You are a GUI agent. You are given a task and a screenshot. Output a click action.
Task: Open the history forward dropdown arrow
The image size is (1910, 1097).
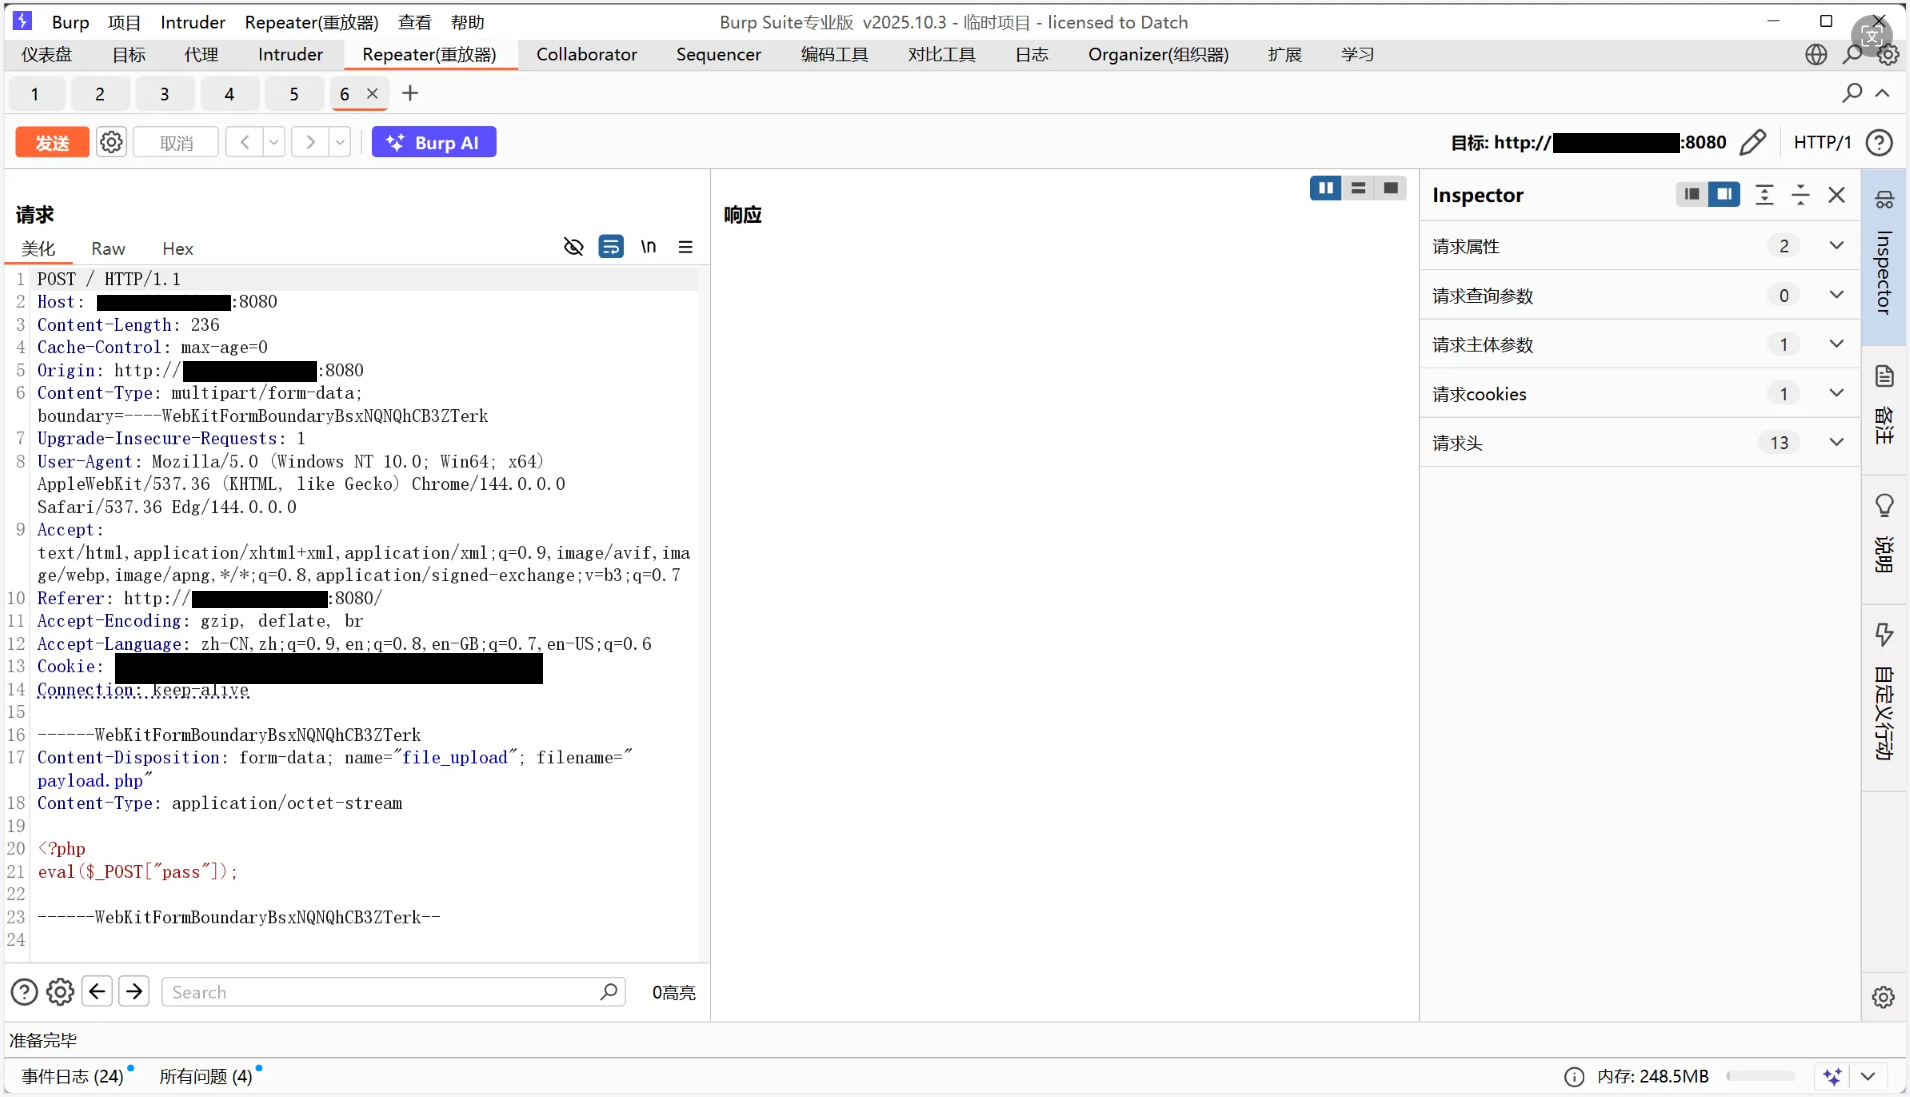click(340, 142)
